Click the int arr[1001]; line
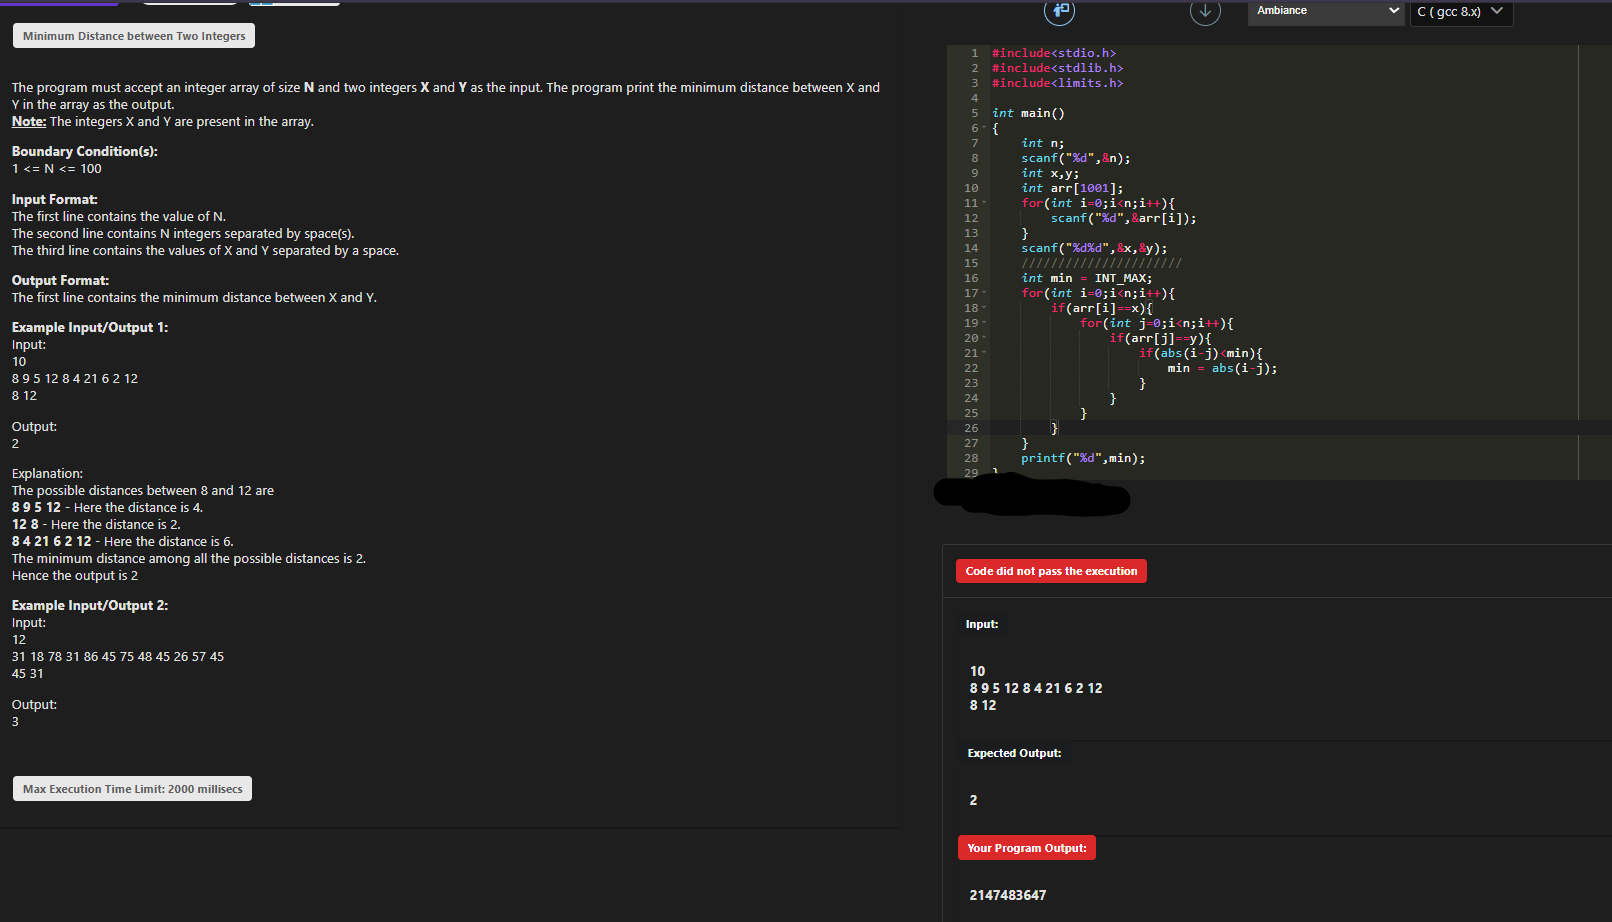This screenshot has width=1612, height=922. click(x=1072, y=188)
